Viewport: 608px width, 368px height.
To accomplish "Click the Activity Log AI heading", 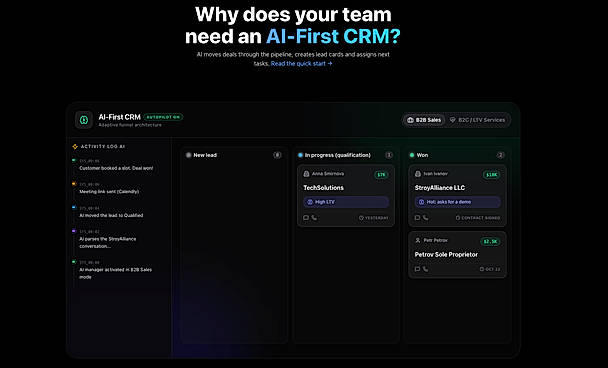I will coord(103,147).
